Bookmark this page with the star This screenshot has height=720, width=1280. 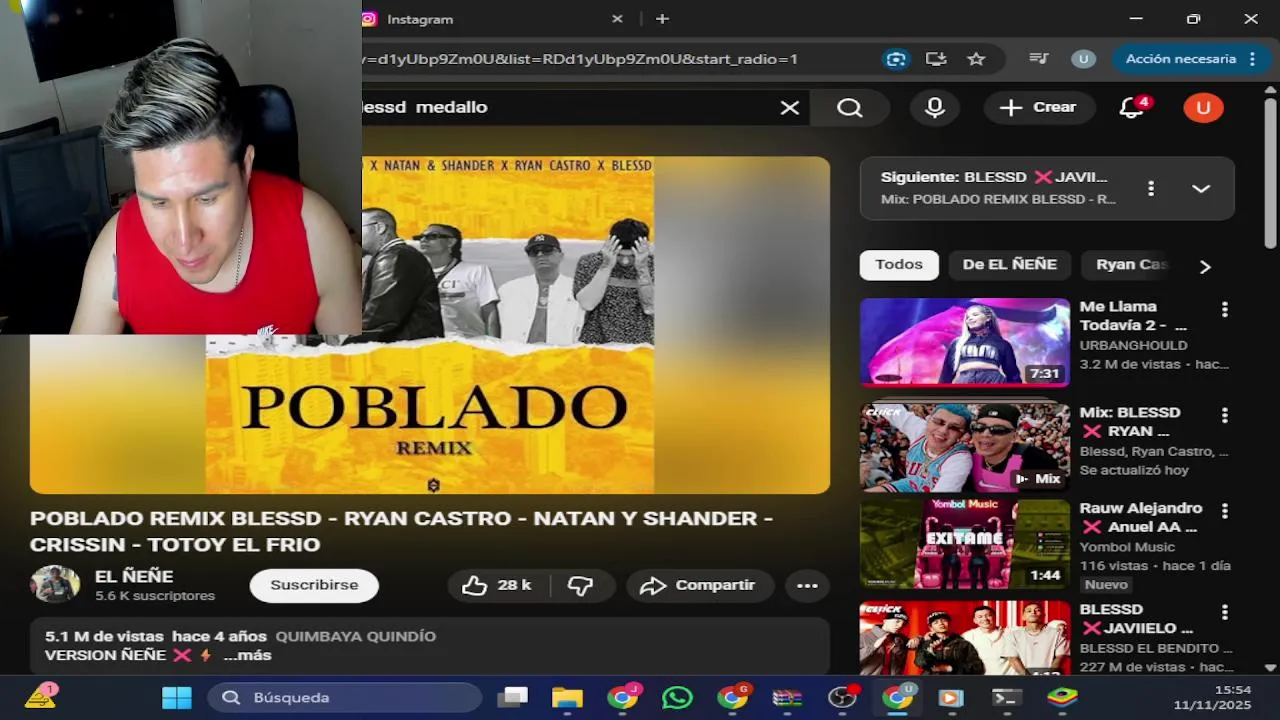pyautogui.click(x=976, y=59)
